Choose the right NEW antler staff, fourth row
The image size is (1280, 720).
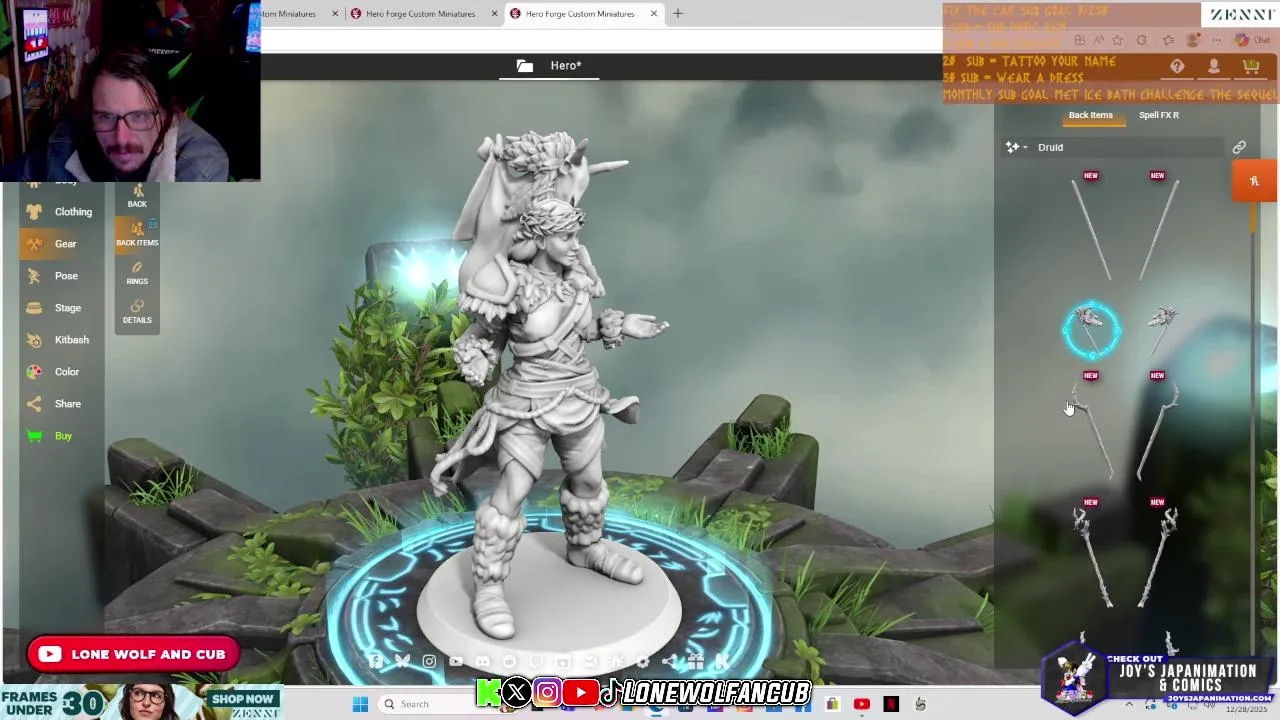1158,555
